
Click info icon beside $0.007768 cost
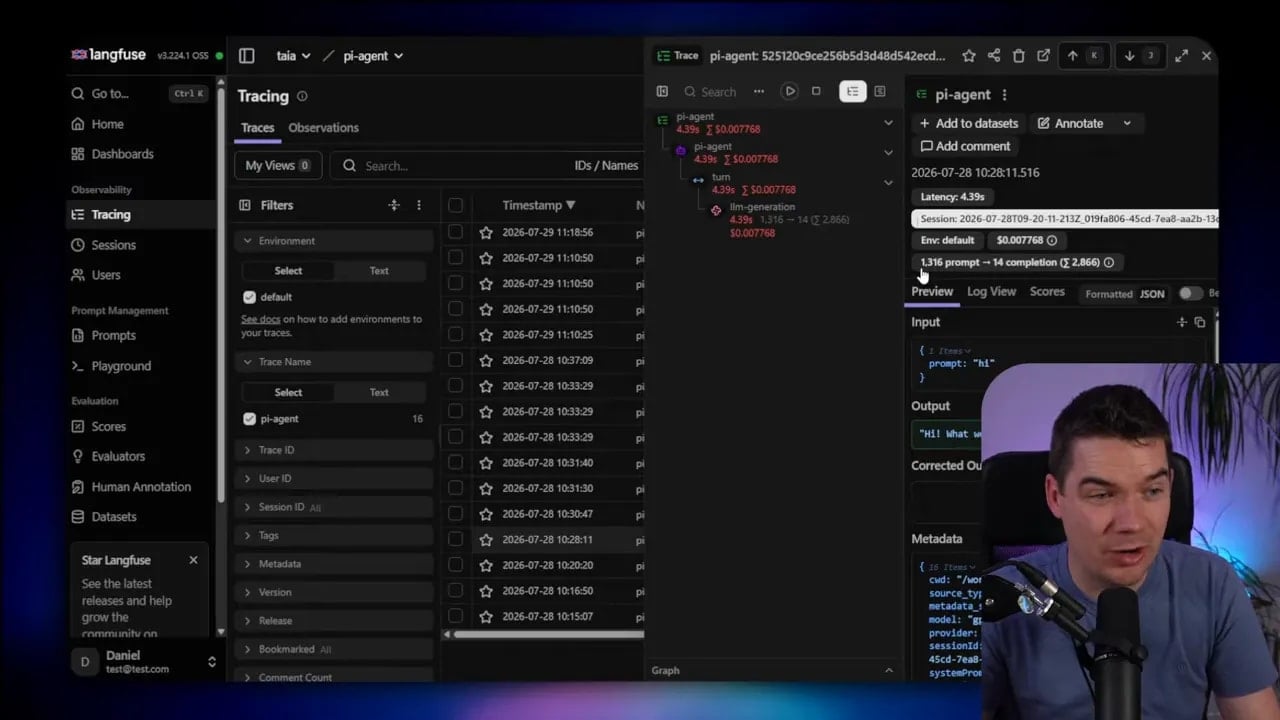tap(1052, 240)
